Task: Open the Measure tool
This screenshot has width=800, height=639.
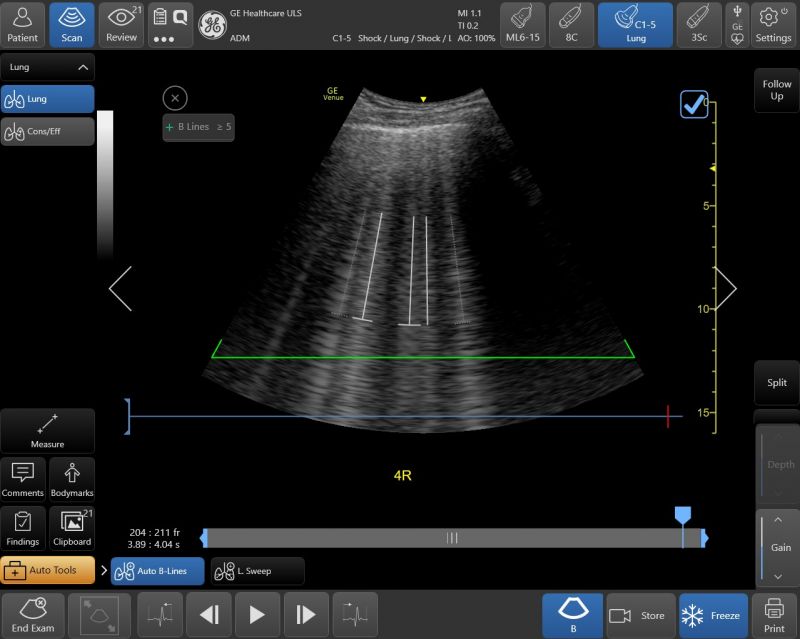Action: 47,431
